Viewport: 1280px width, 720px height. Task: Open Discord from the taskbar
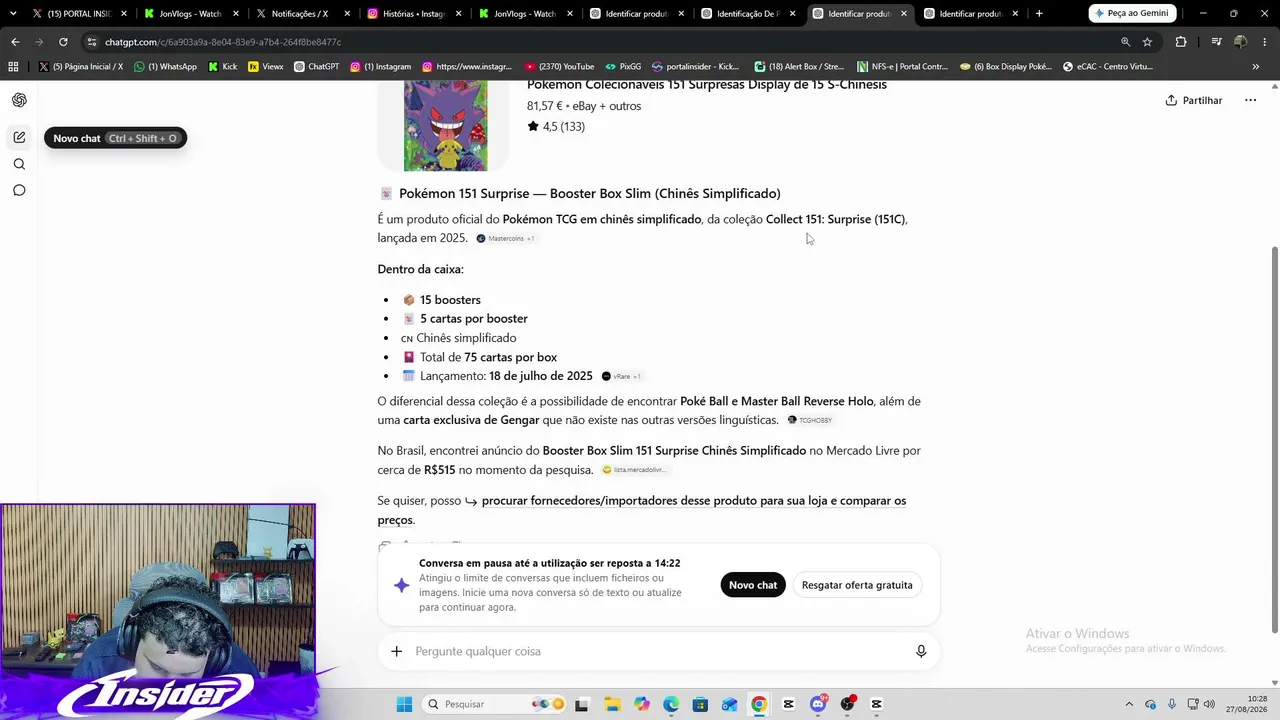(818, 704)
